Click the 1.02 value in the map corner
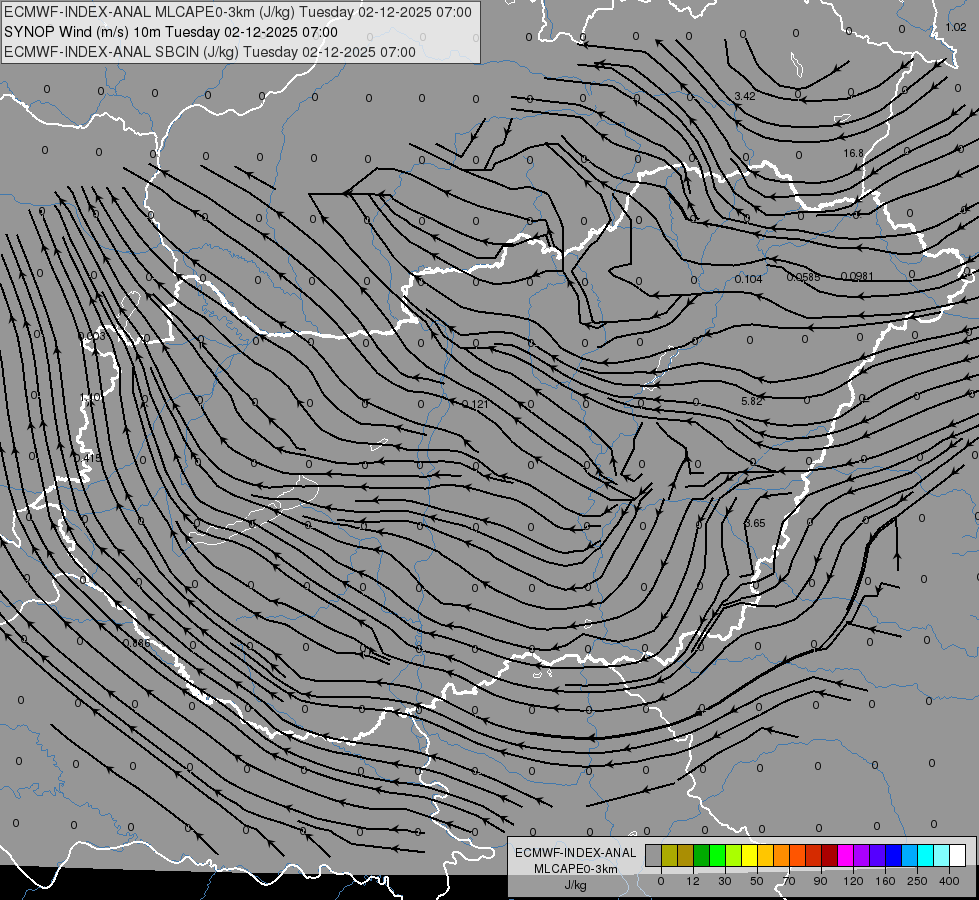Screen dimensions: 979x900 tap(956, 27)
